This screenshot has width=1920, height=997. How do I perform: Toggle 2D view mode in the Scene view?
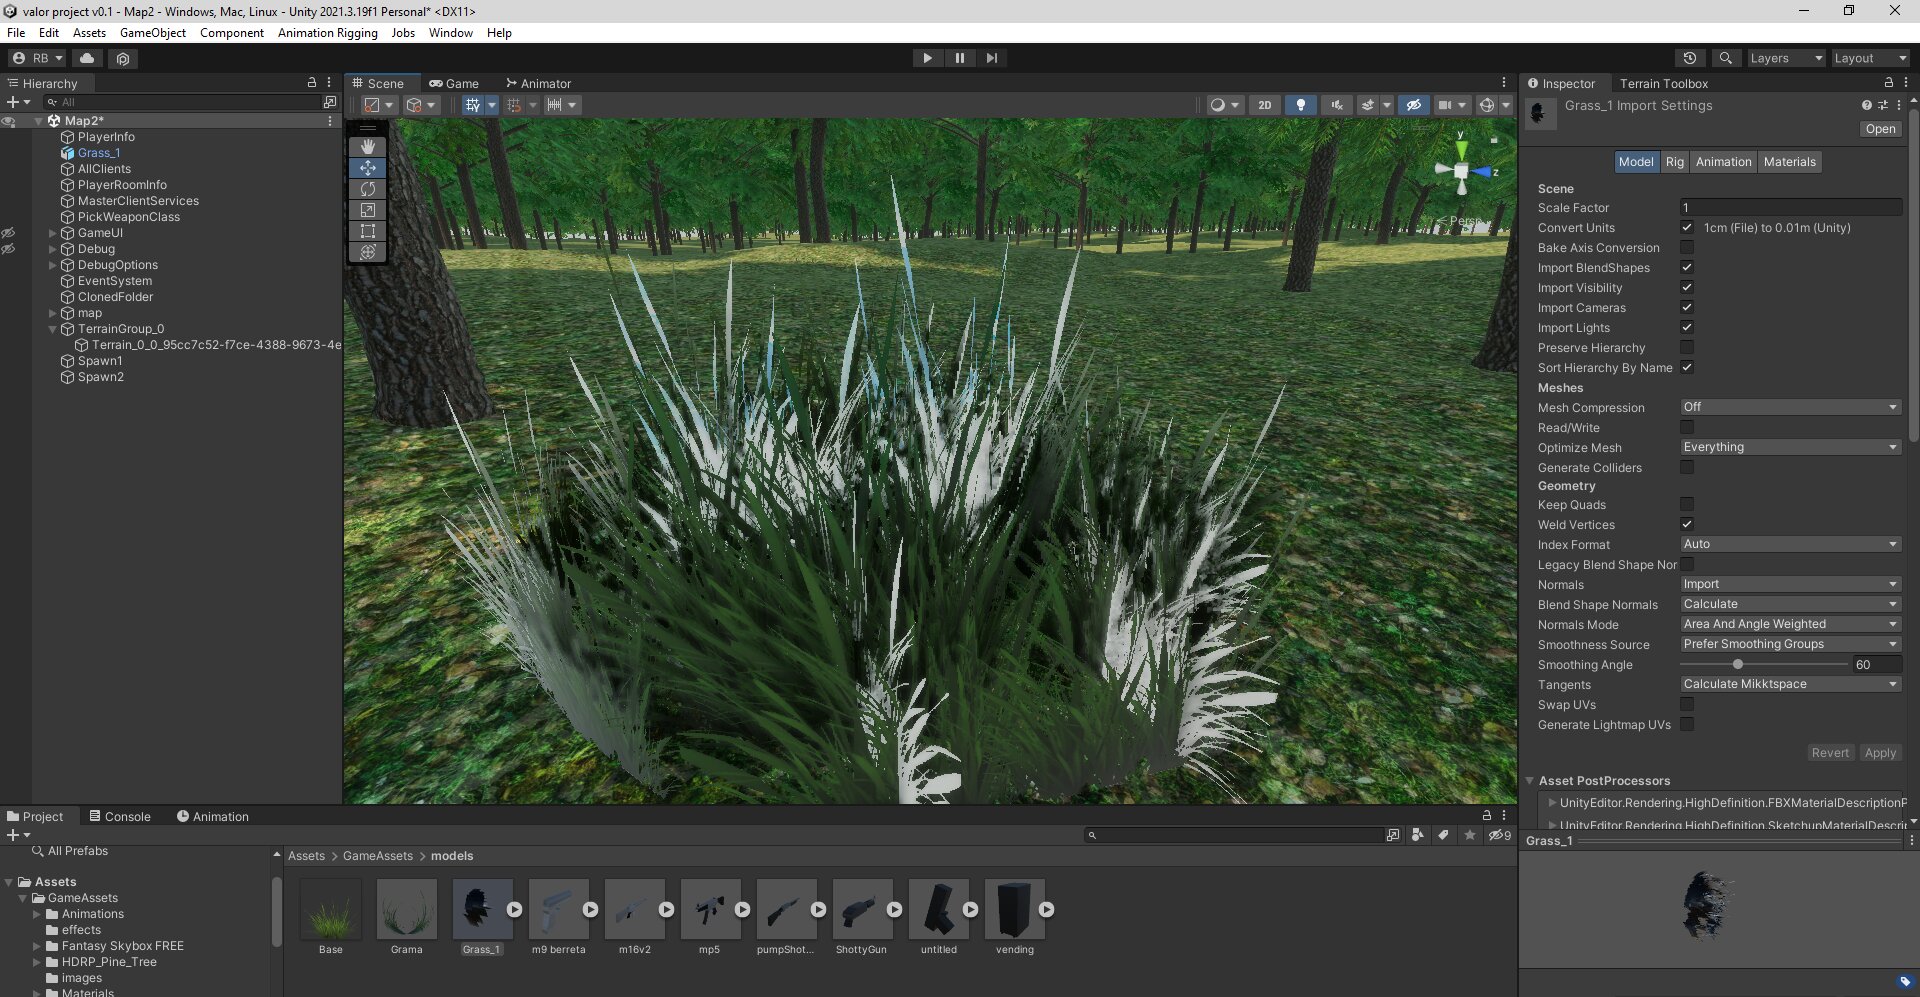(1265, 105)
